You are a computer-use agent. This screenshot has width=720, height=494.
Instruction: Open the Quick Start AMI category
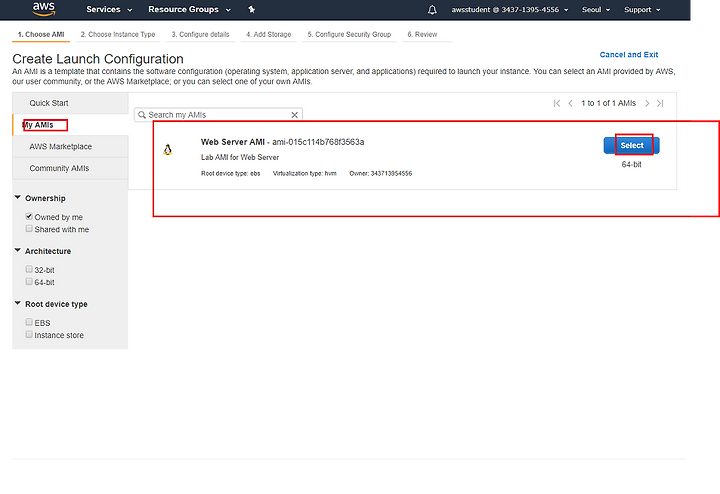point(70,103)
